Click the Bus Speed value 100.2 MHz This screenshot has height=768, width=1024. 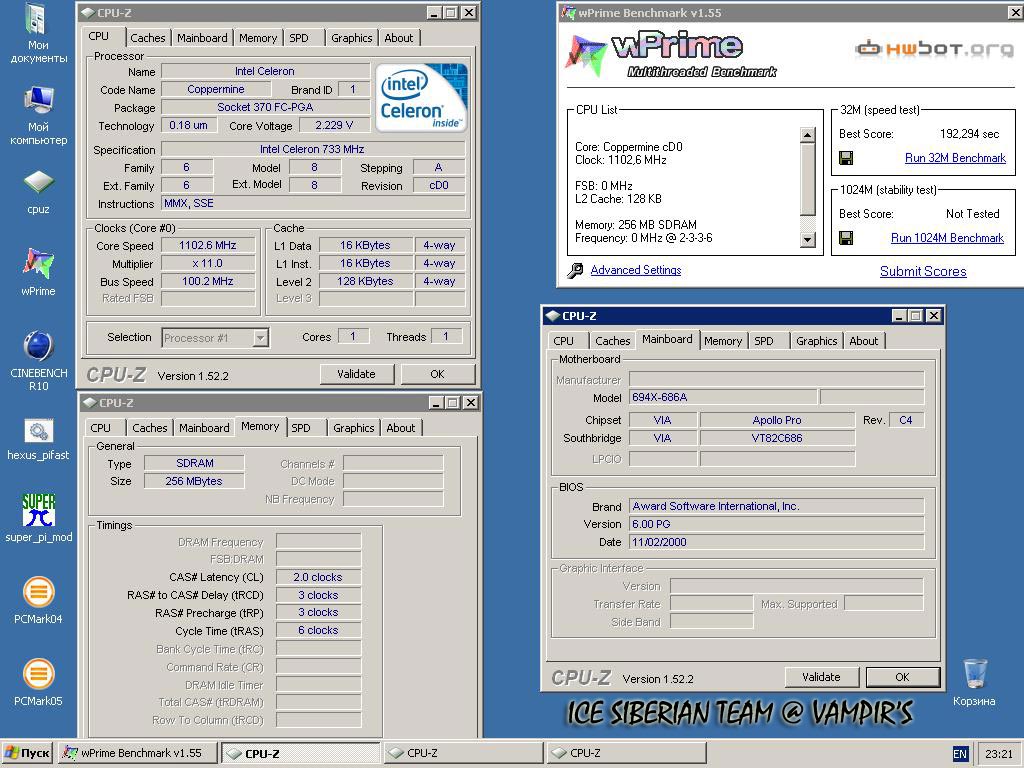pos(208,281)
